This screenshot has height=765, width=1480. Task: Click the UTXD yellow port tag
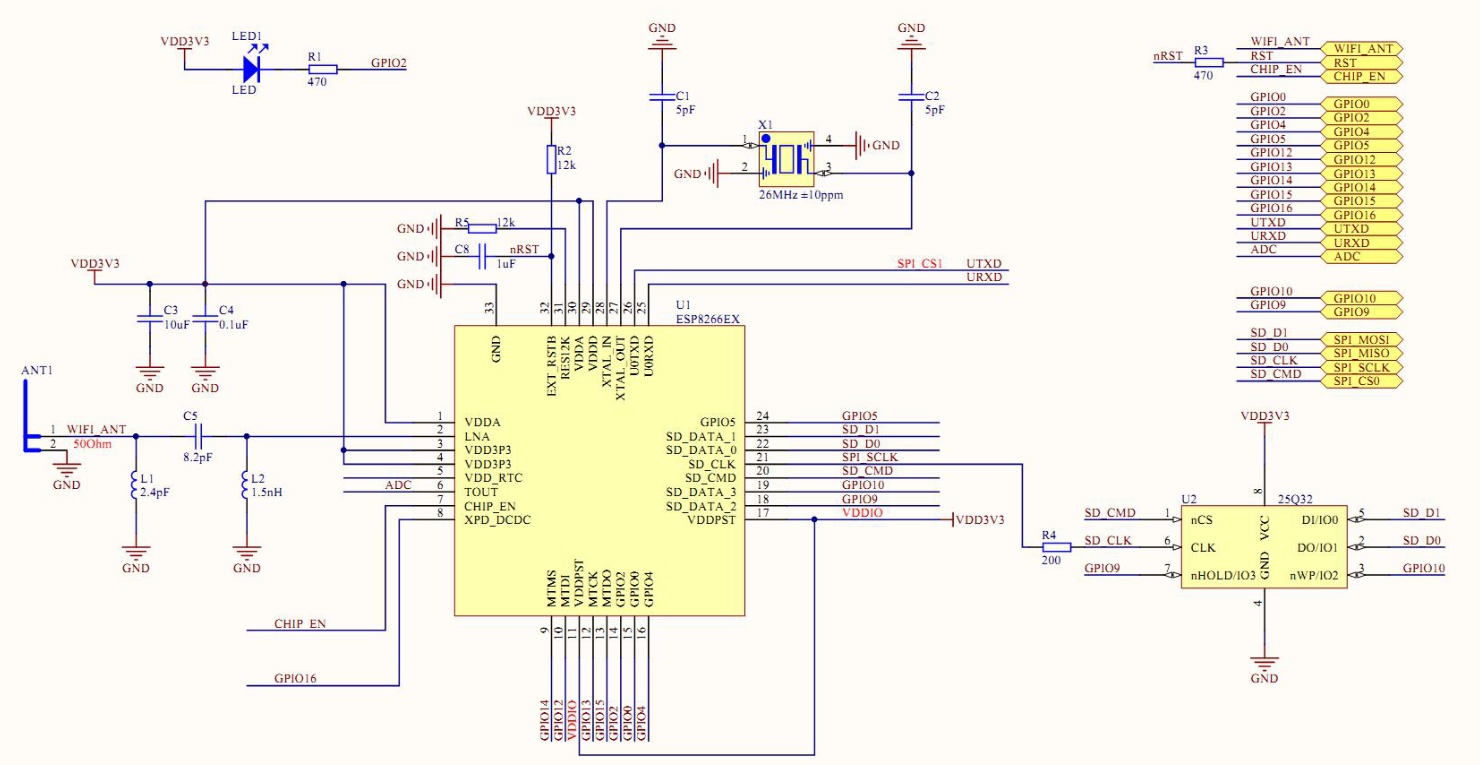[x=1362, y=229]
